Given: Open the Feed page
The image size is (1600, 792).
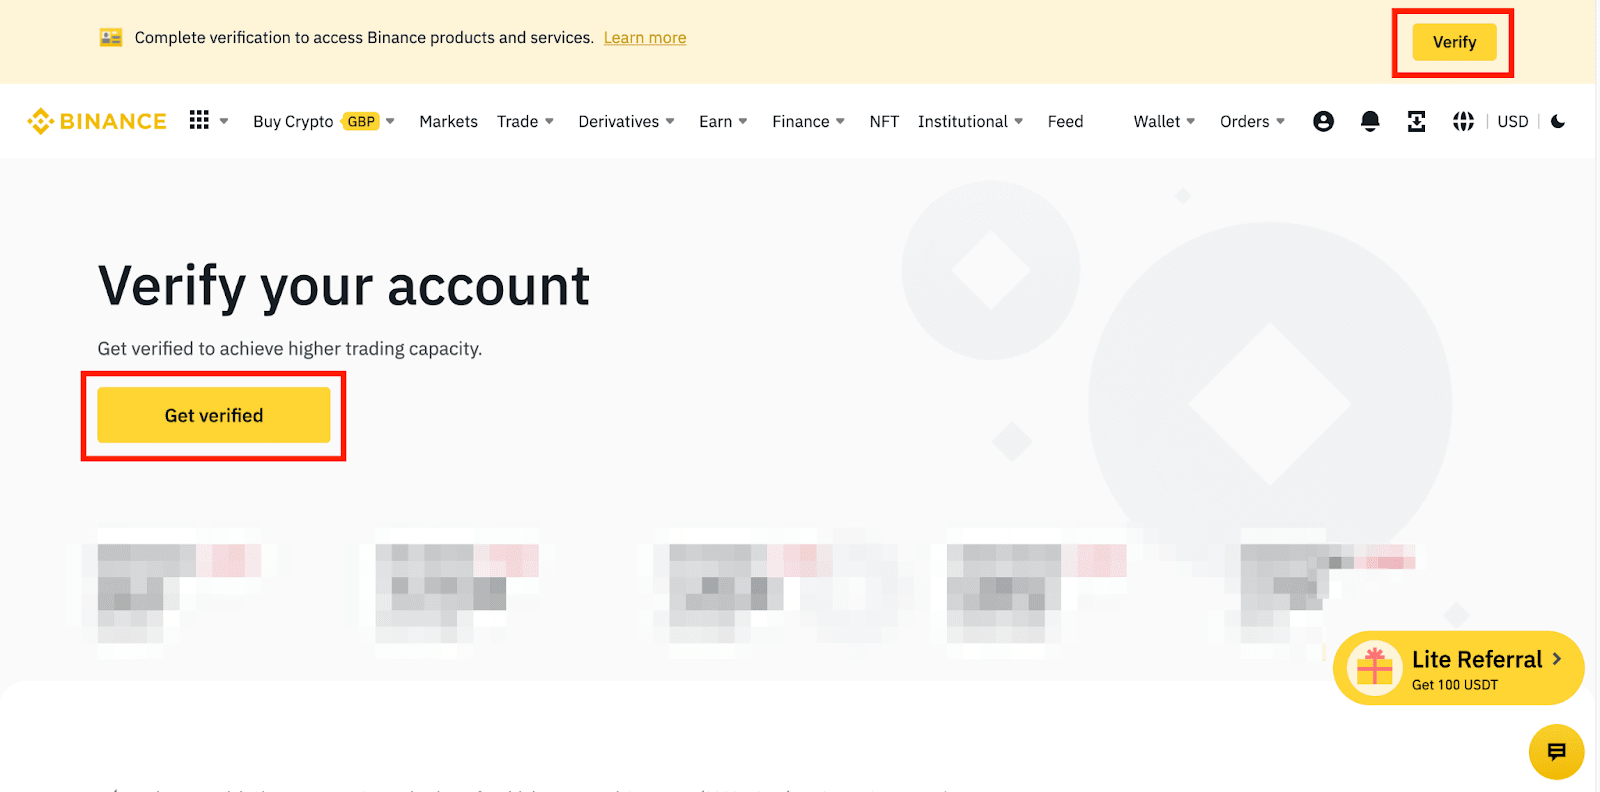Looking at the screenshot, I should 1065,121.
